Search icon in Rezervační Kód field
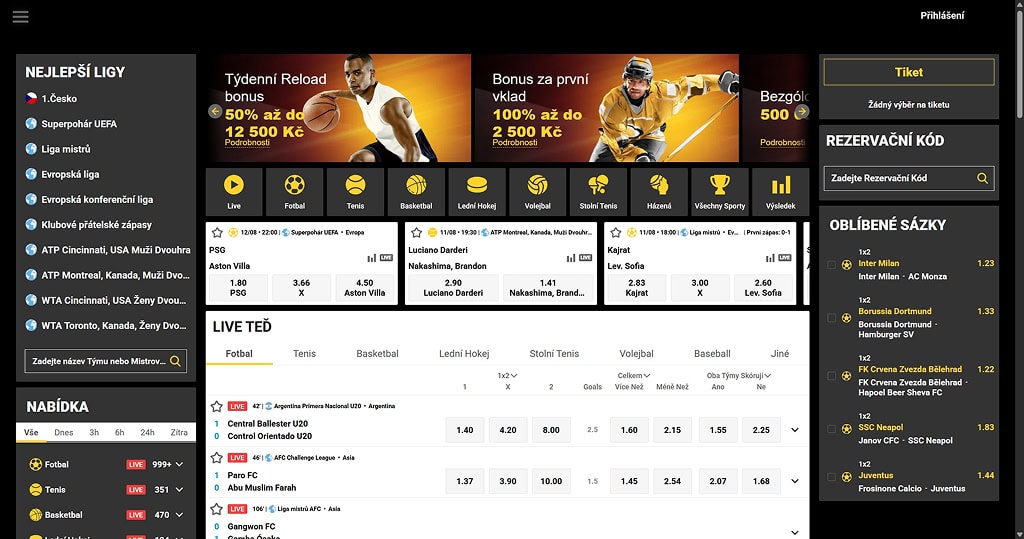Viewport: 1024px width, 539px height. click(x=982, y=178)
